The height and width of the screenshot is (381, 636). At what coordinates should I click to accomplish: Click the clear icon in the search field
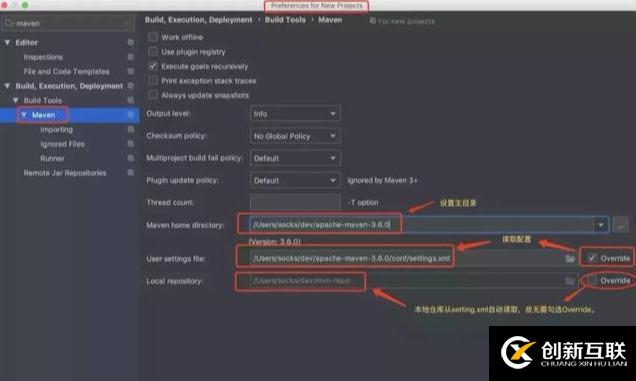127,24
